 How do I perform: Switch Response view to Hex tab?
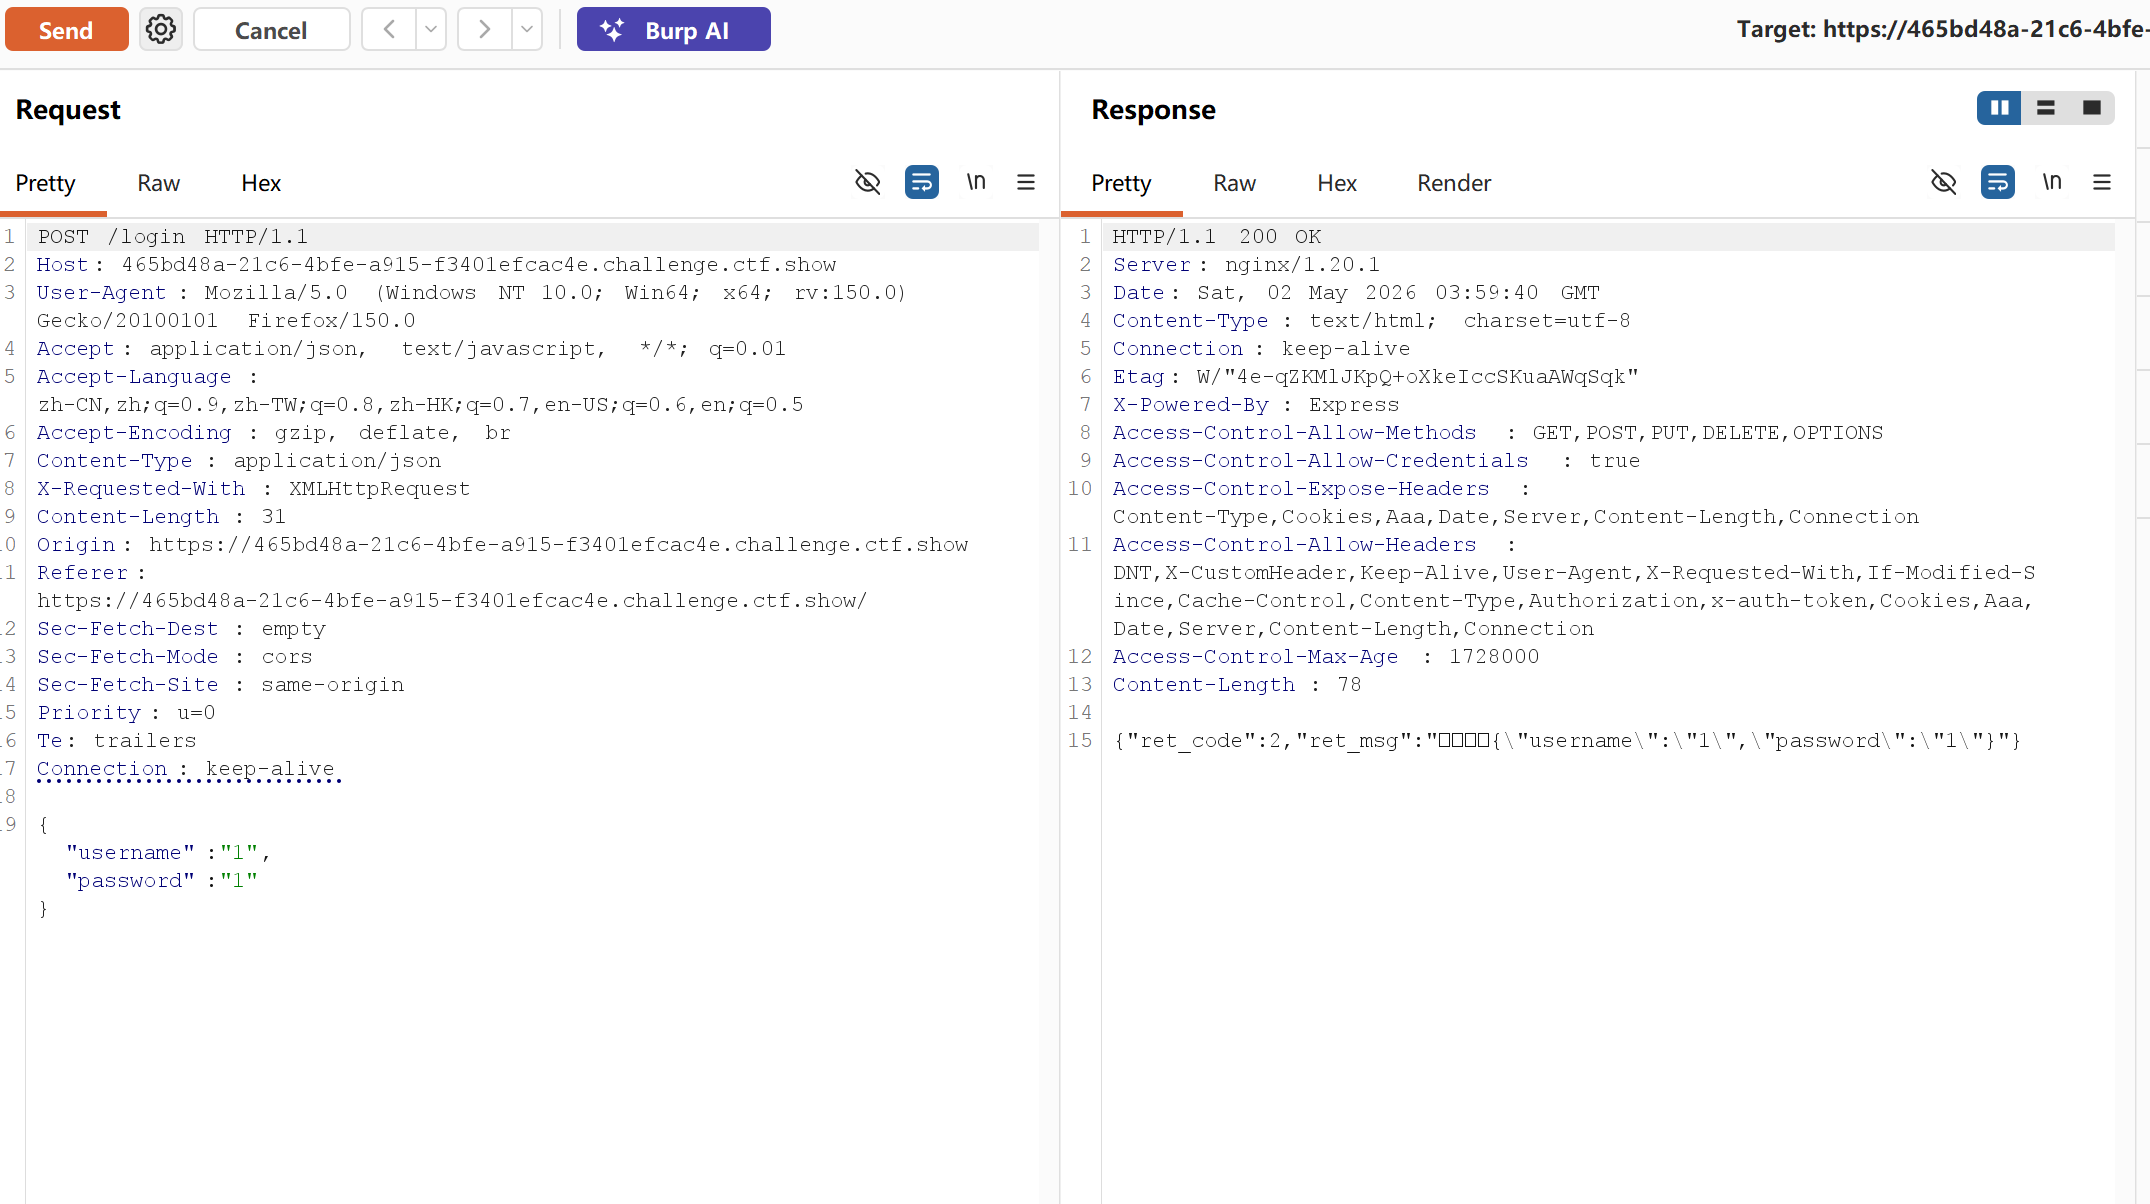(x=1337, y=183)
